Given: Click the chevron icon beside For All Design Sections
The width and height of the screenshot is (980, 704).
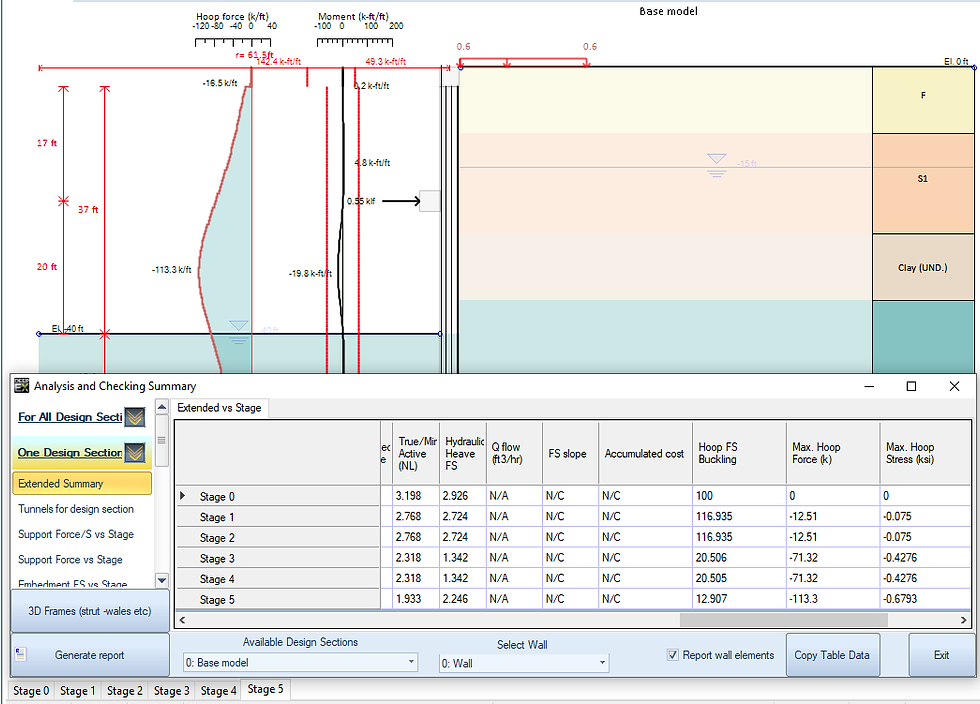Looking at the screenshot, I should coord(135,417).
